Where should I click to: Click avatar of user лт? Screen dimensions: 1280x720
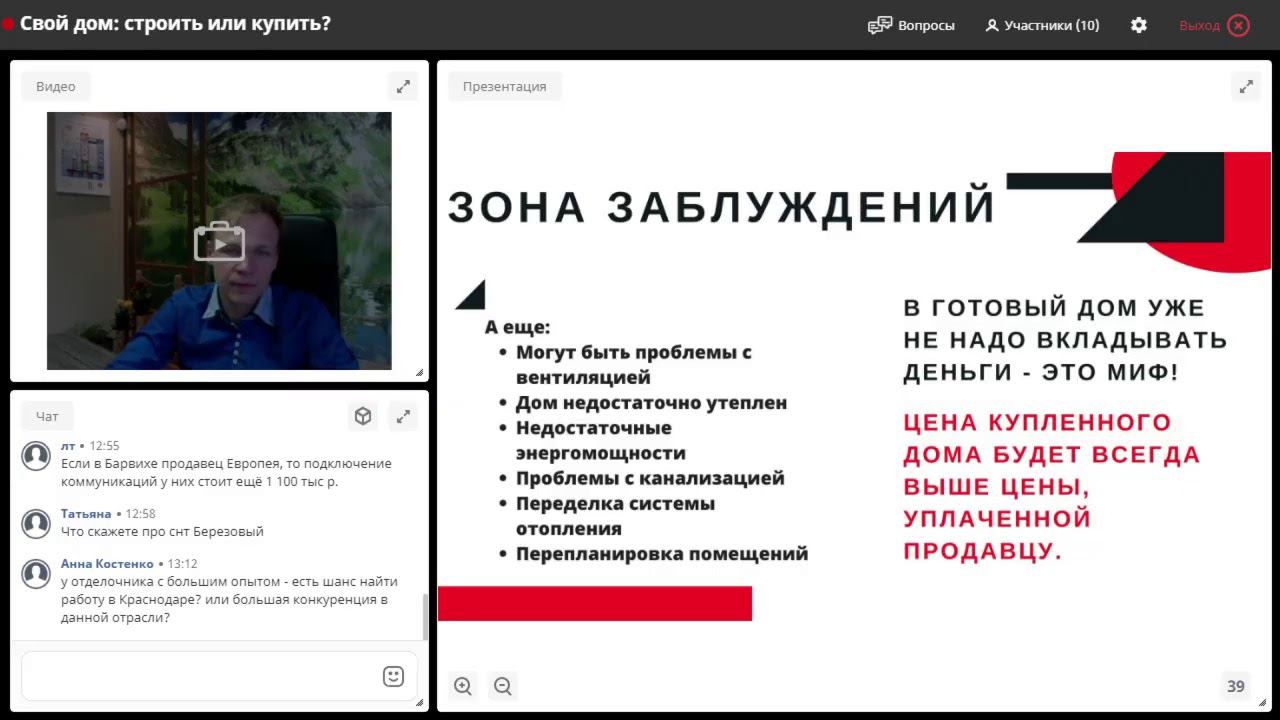(x=37, y=456)
